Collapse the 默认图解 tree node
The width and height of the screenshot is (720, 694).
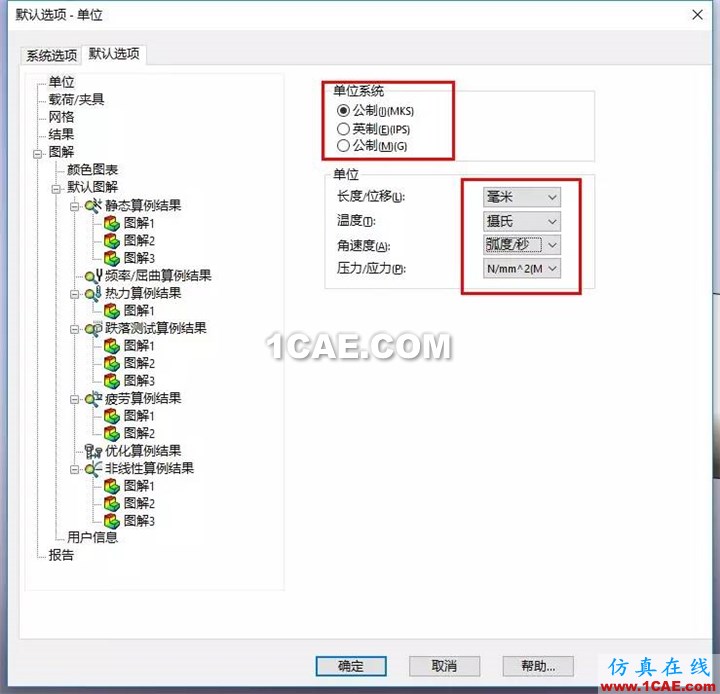click(x=57, y=188)
